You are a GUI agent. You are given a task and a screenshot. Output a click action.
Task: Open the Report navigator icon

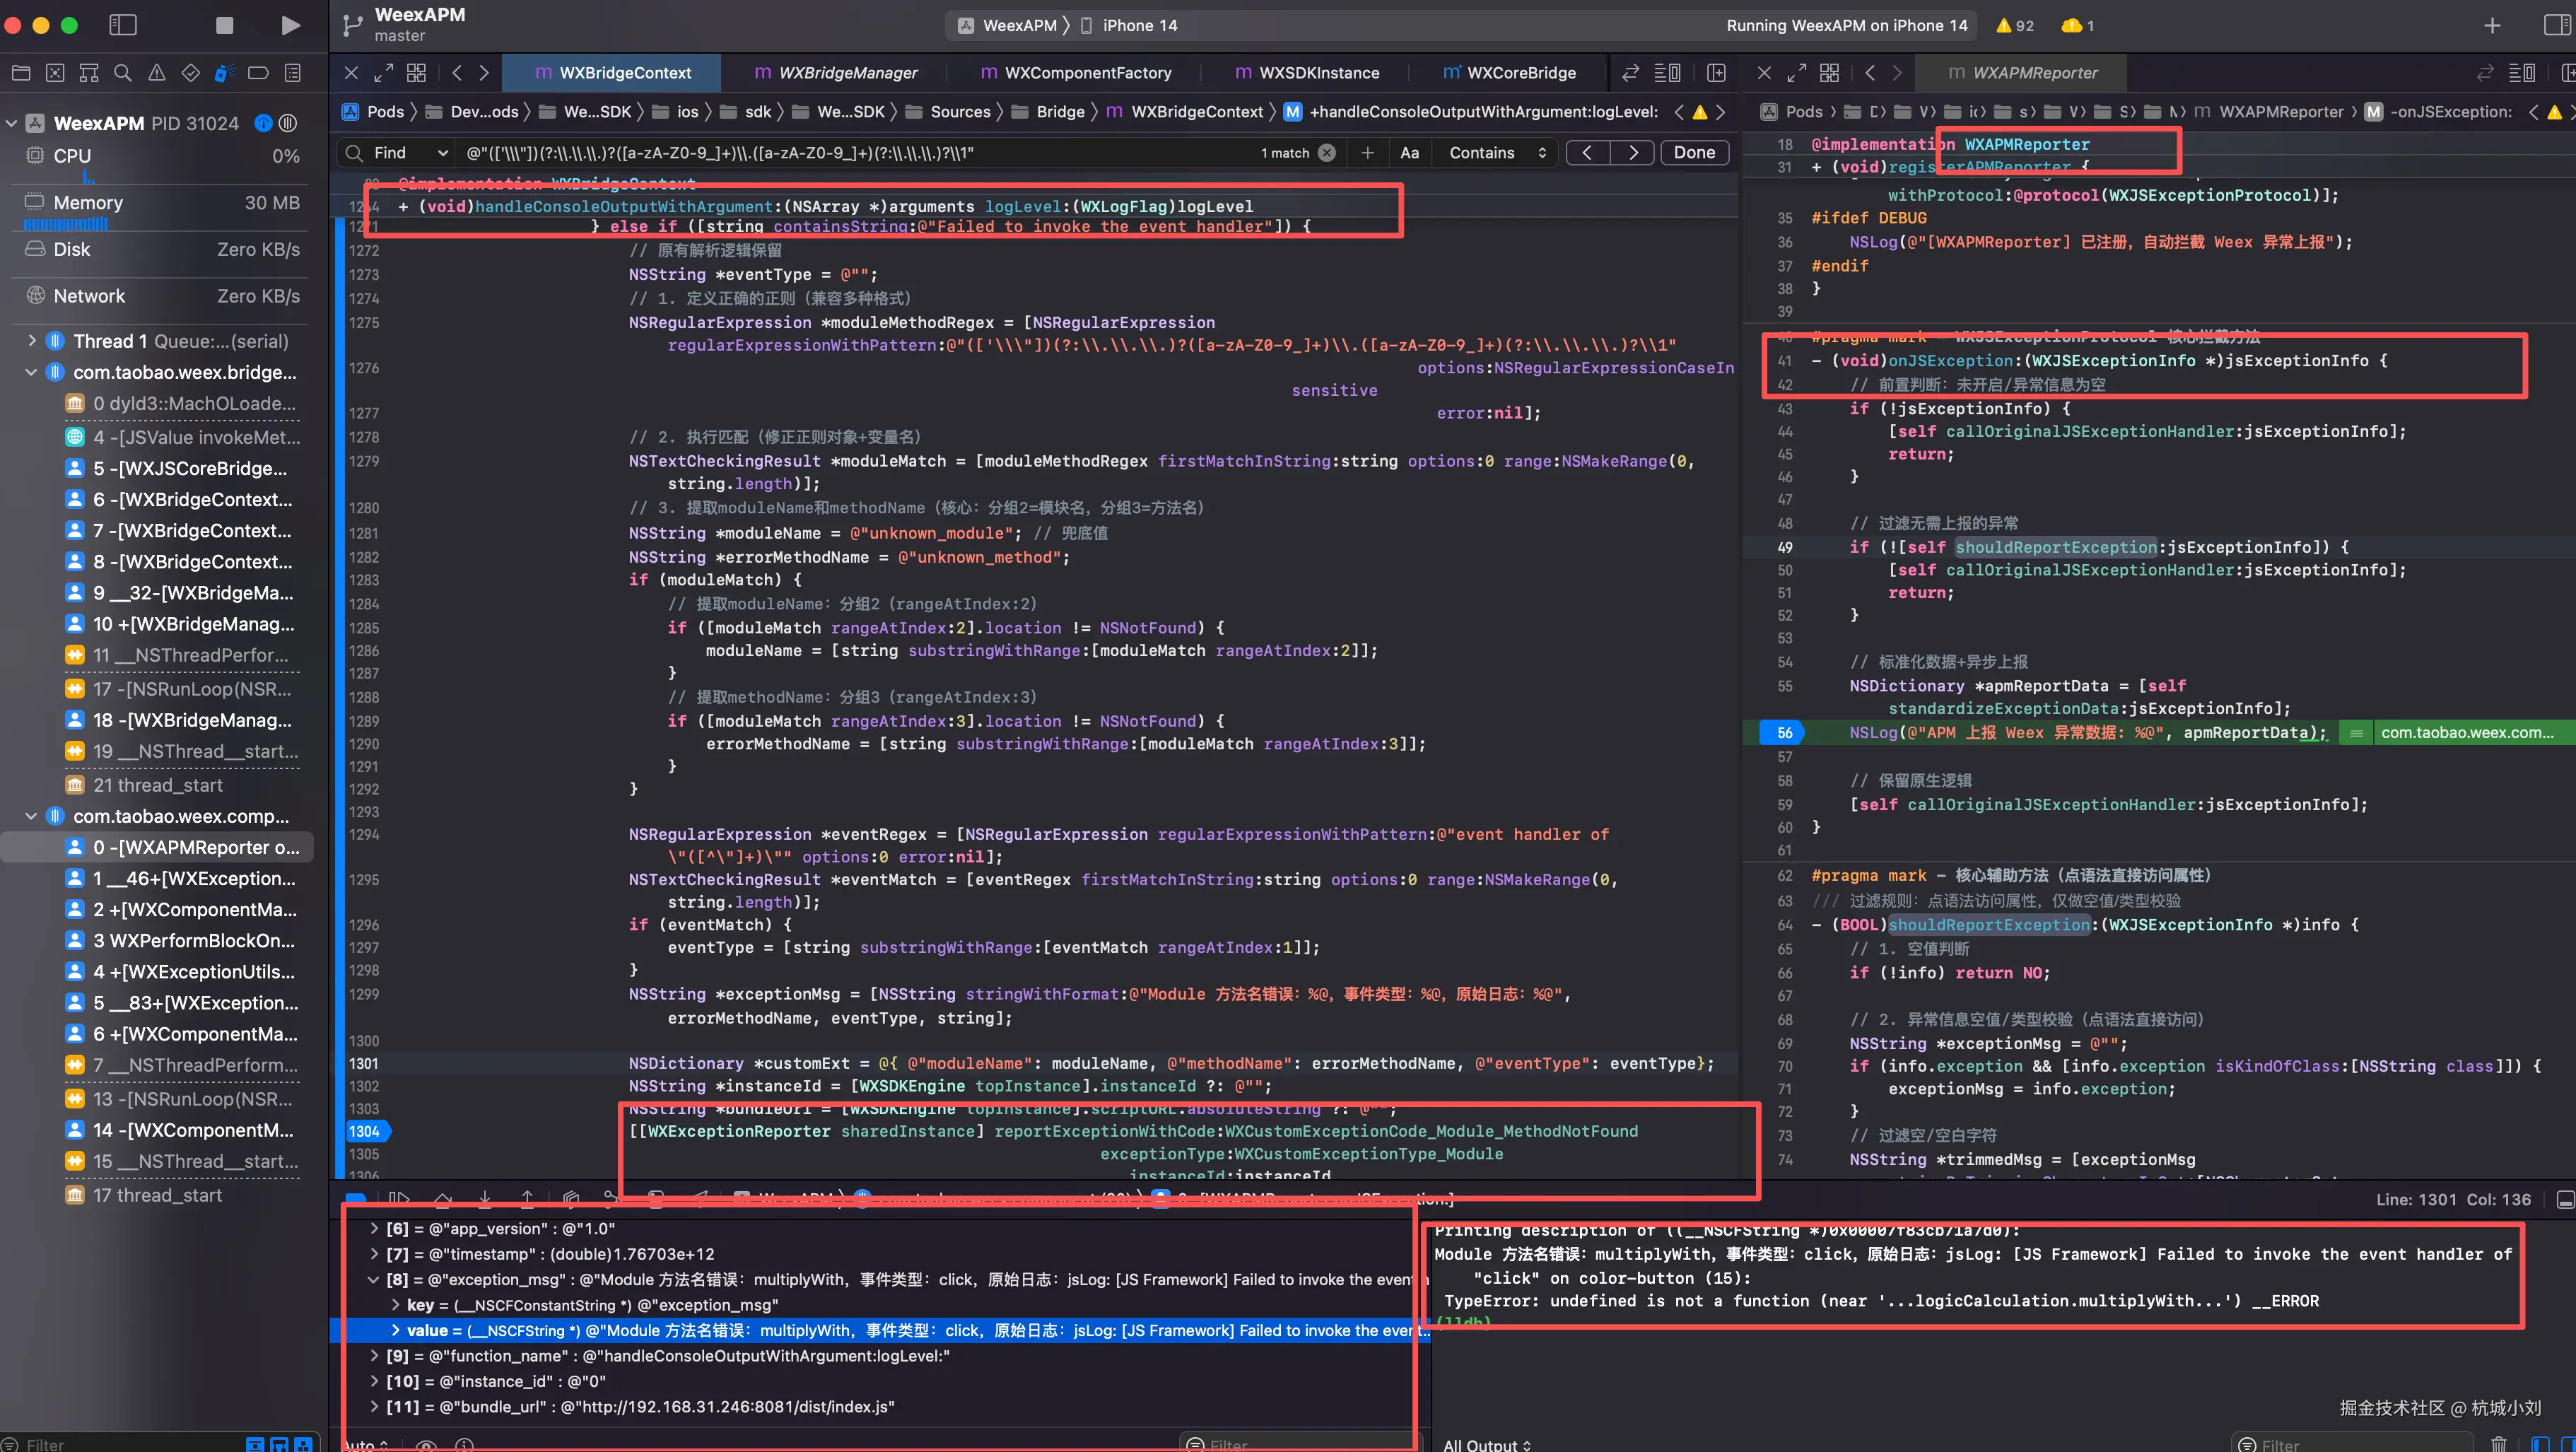pos(292,73)
